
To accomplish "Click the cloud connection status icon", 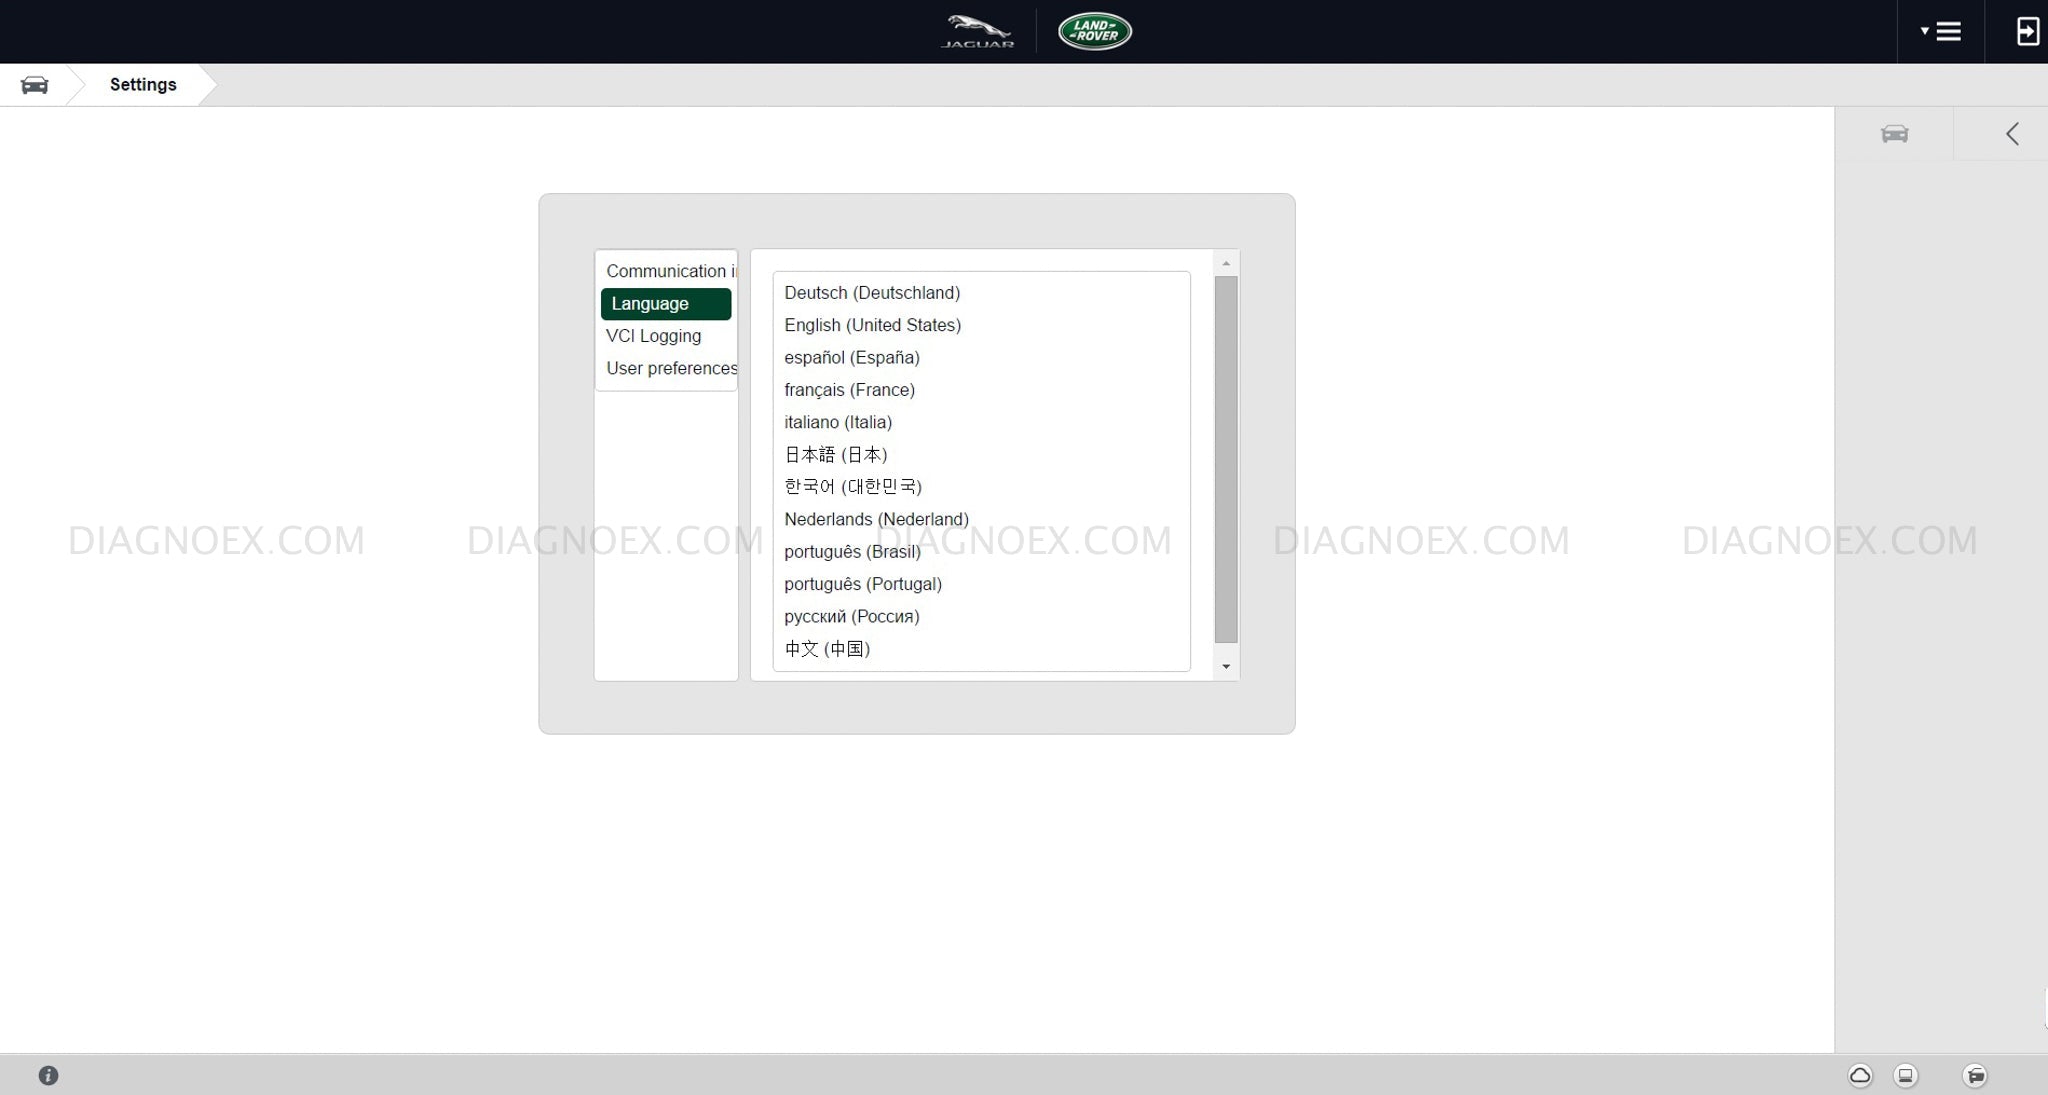I will pos(1860,1076).
